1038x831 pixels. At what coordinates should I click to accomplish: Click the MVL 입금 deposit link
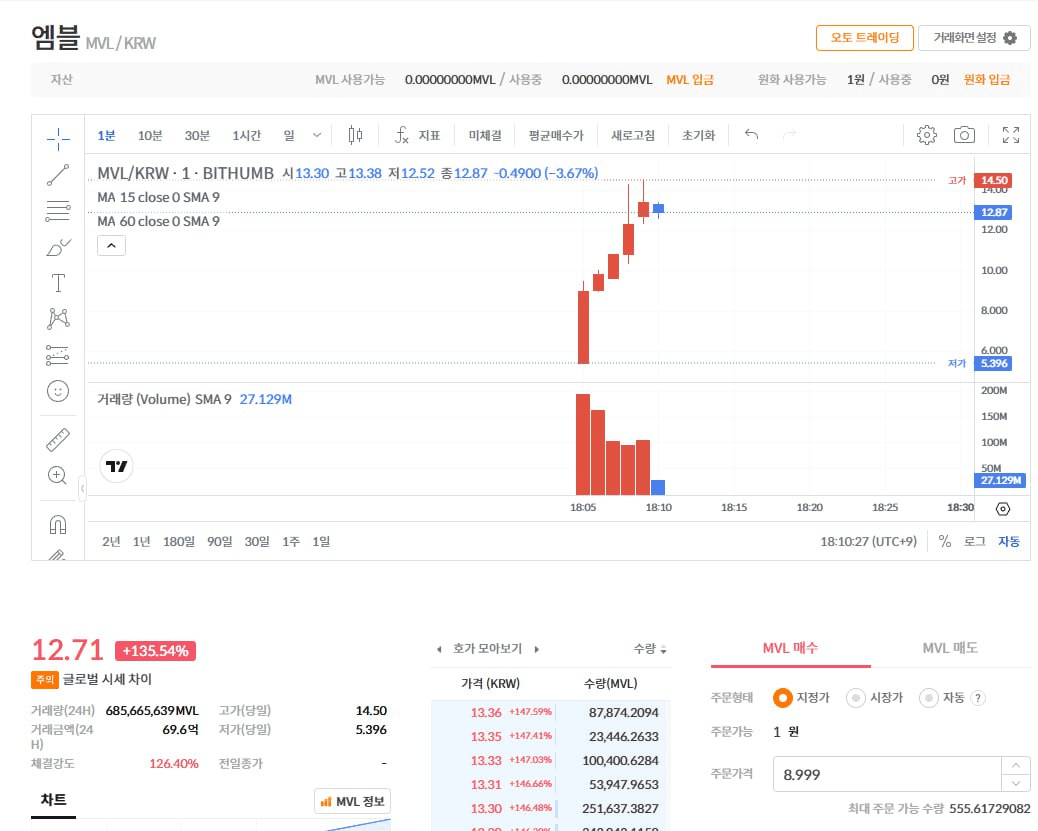[690, 79]
